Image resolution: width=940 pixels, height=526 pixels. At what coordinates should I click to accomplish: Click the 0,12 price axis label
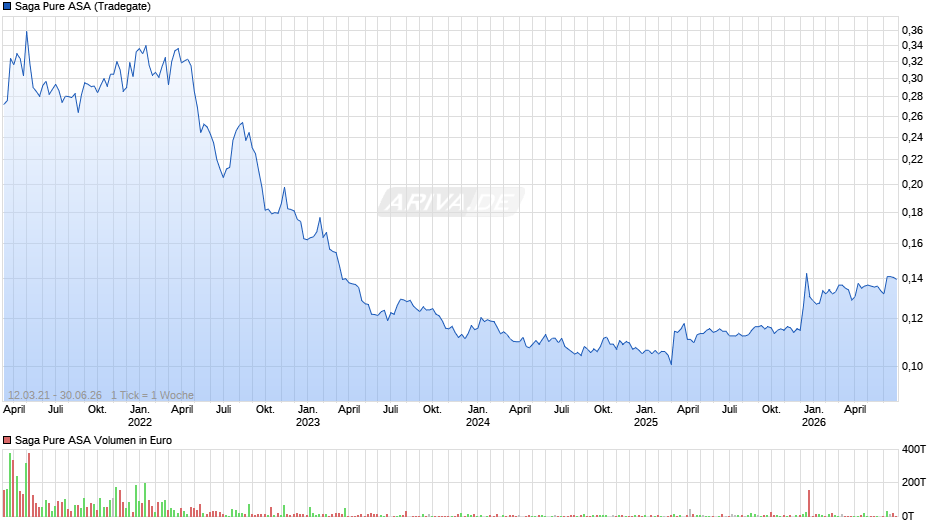click(x=912, y=318)
